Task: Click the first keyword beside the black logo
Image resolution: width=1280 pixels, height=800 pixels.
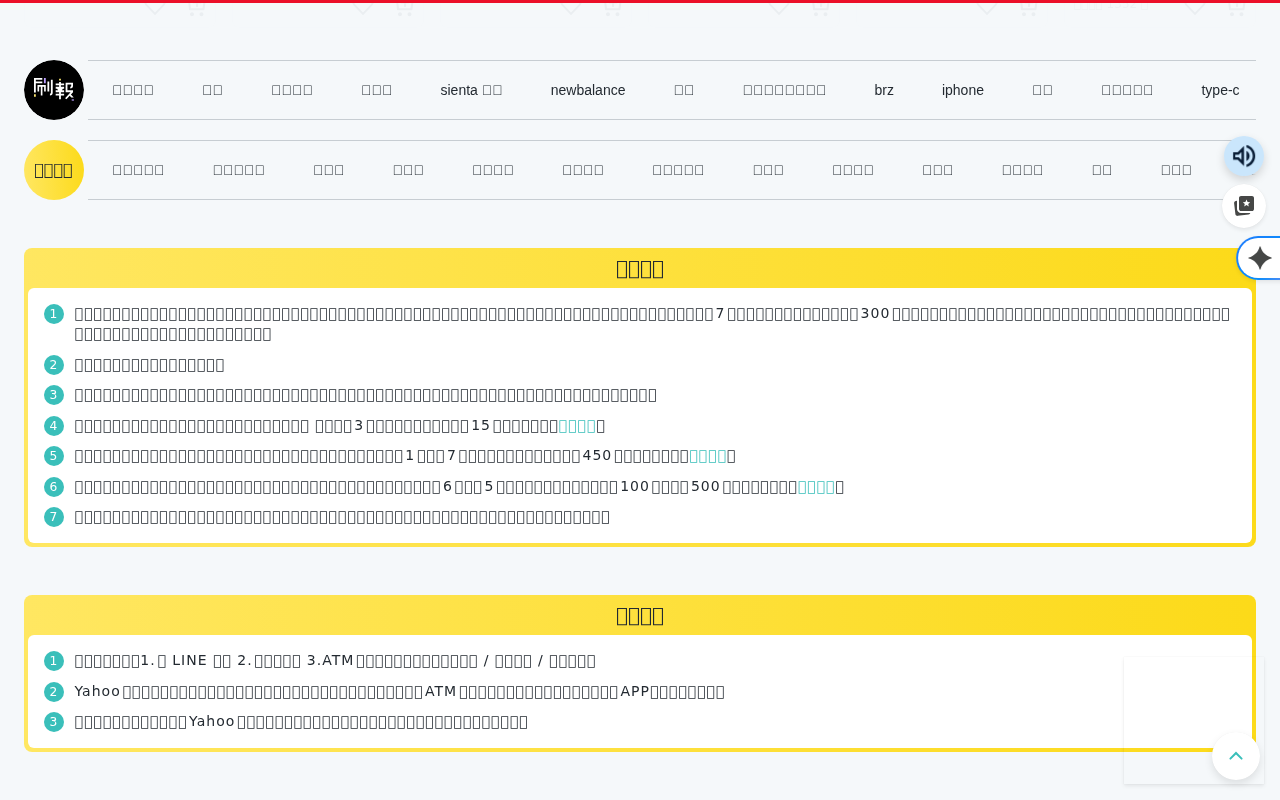Action: click(x=133, y=90)
